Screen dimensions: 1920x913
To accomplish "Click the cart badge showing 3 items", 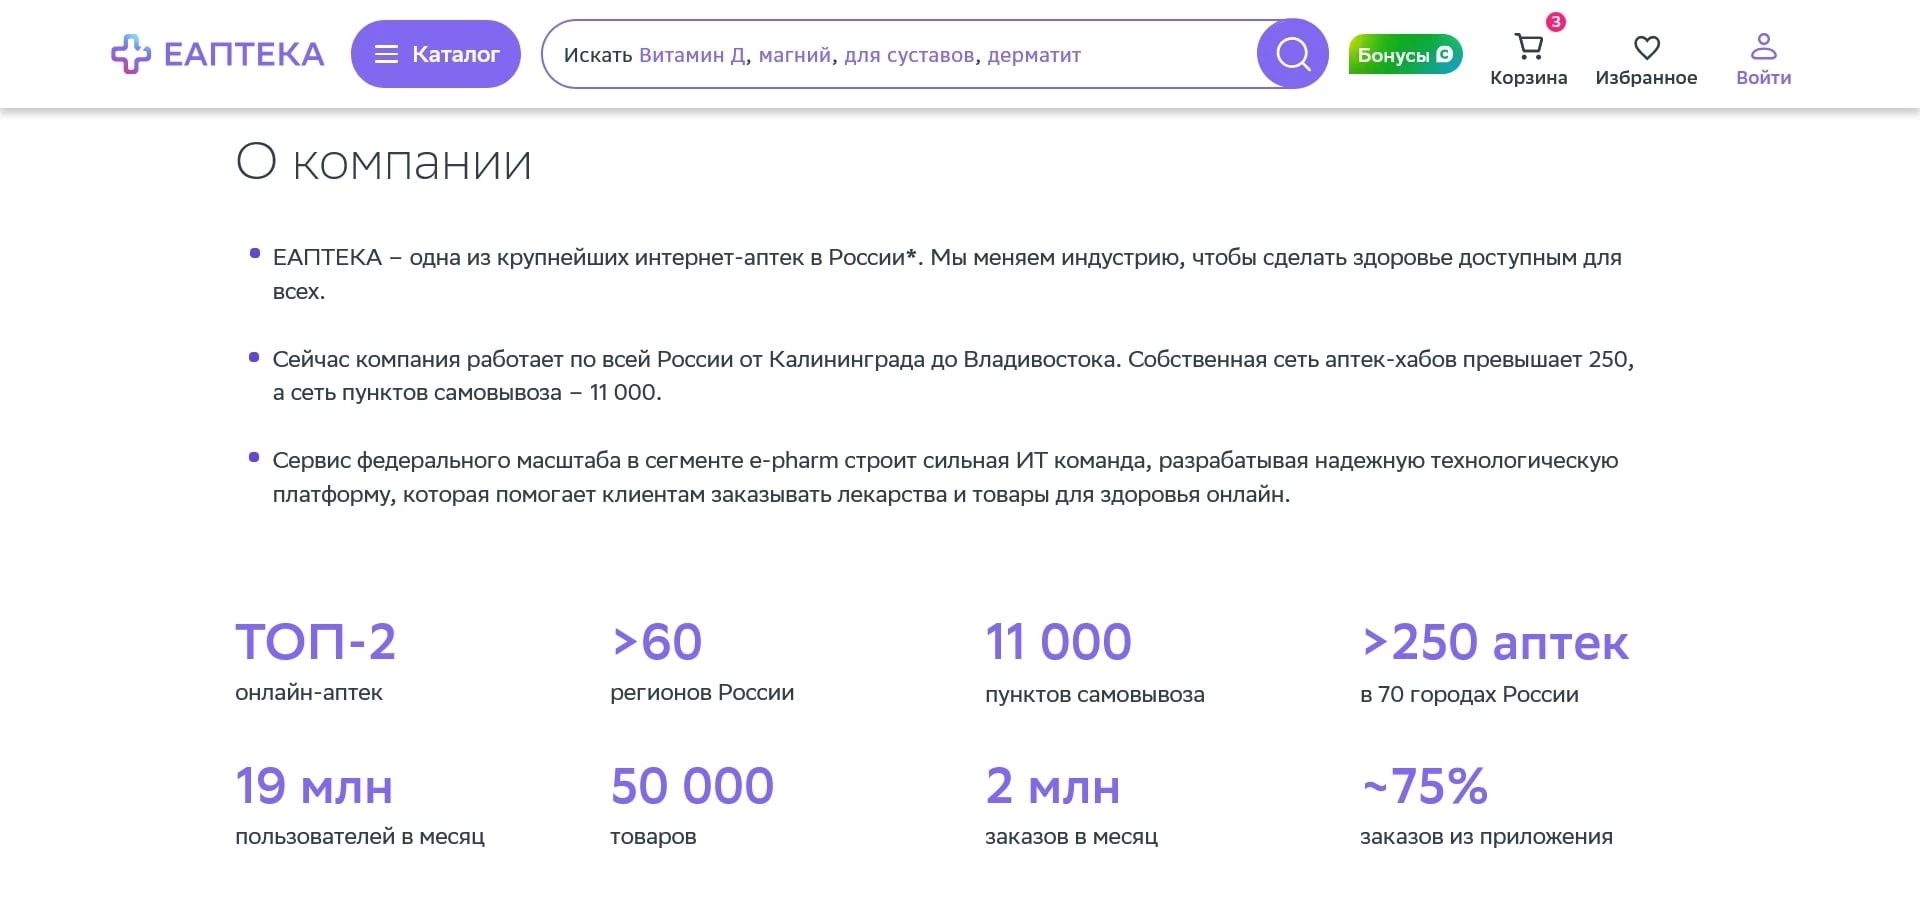I will point(1555,23).
